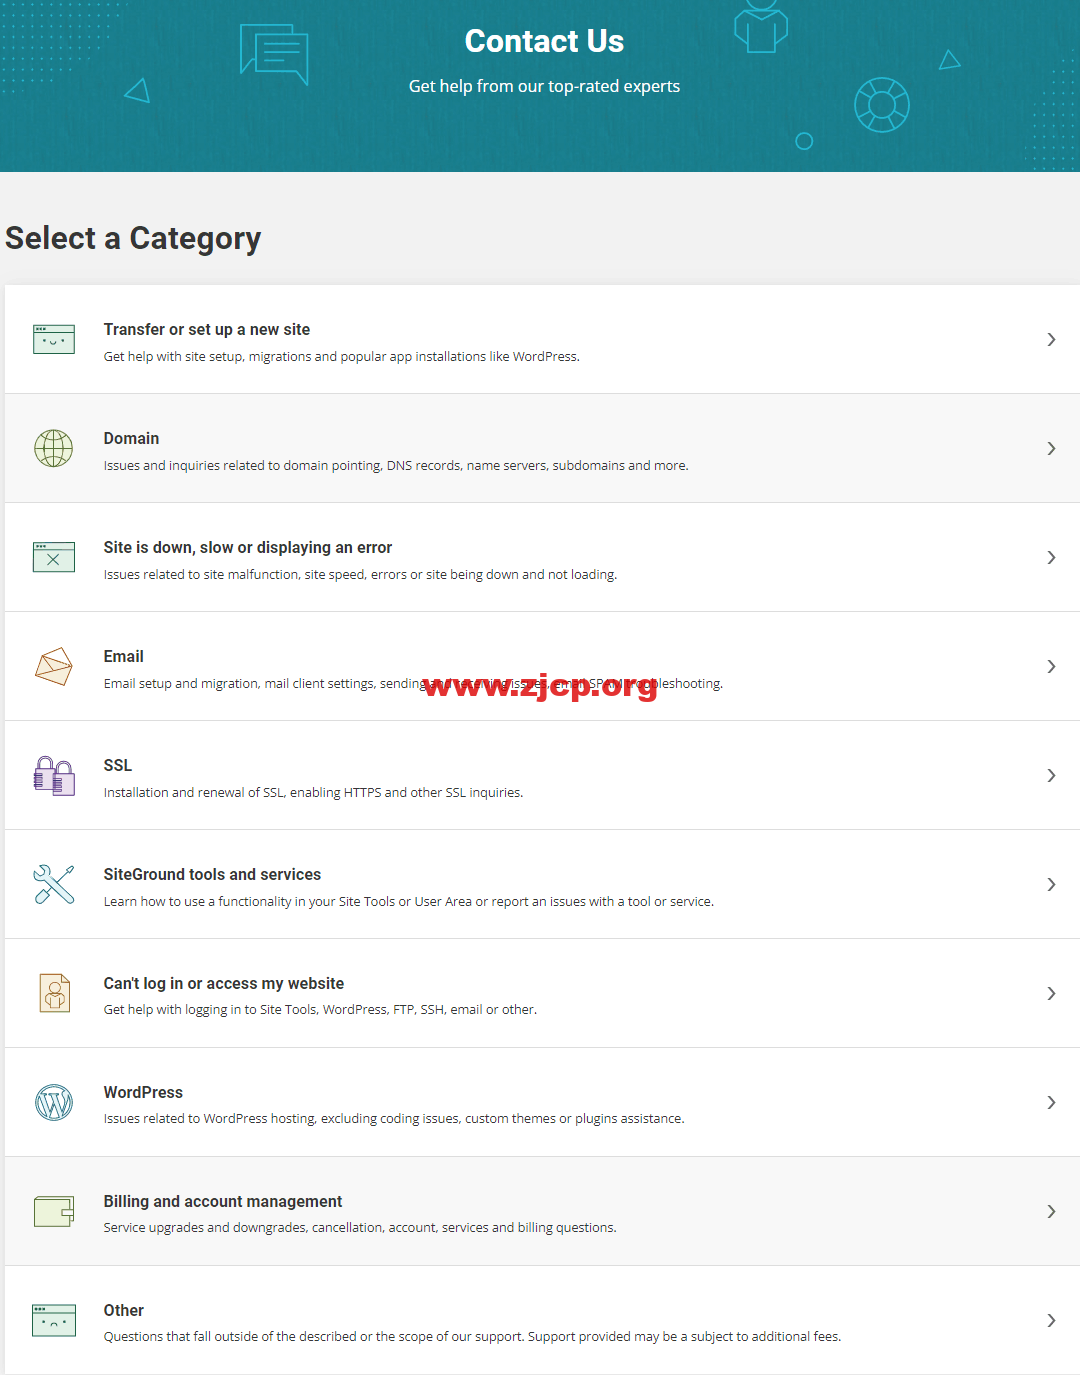Click description about Site Tools or User Area

(x=409, y=901)
